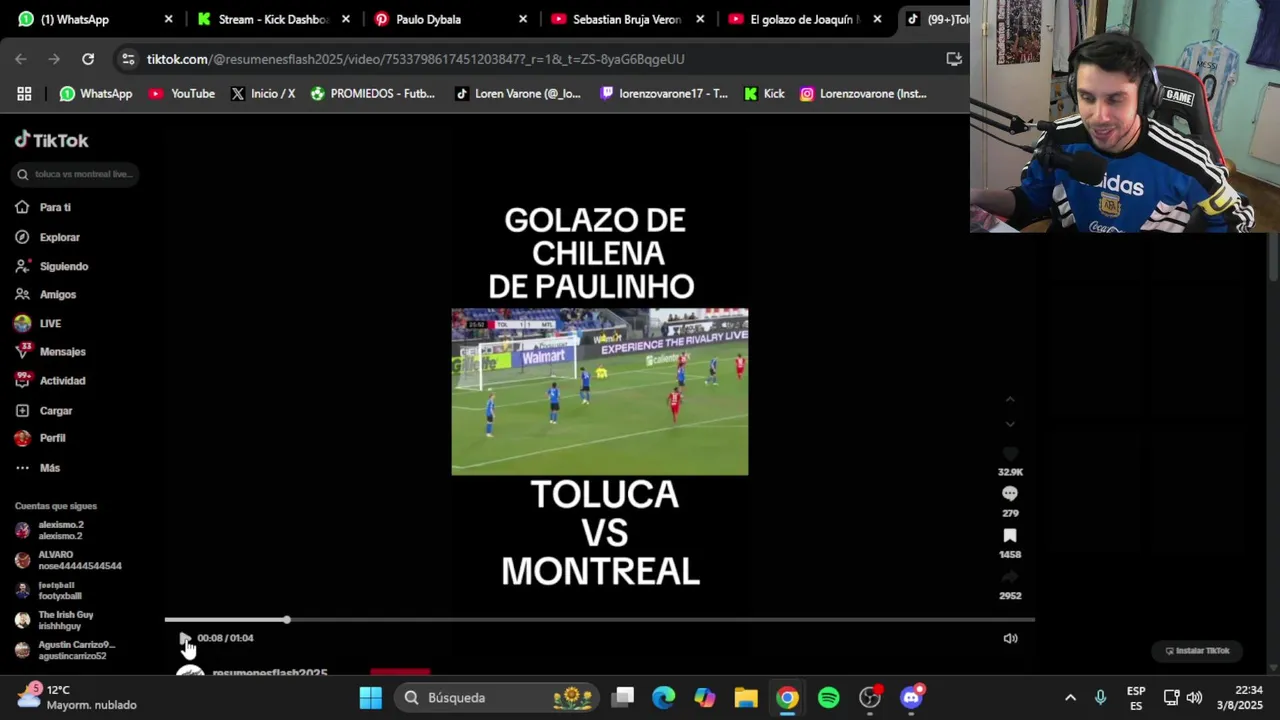Open YouTube bookmark
The image size is (1280, 720).
(181, 94)
